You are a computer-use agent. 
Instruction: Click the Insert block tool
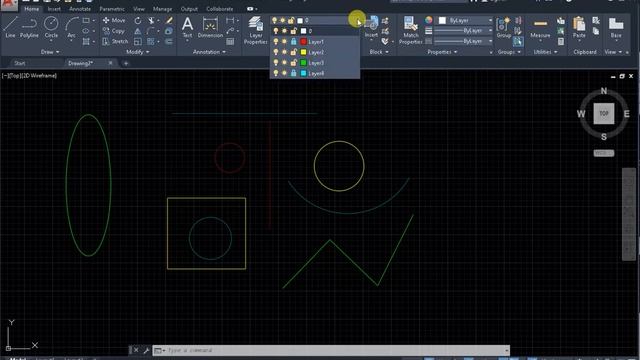click(371, 27)
